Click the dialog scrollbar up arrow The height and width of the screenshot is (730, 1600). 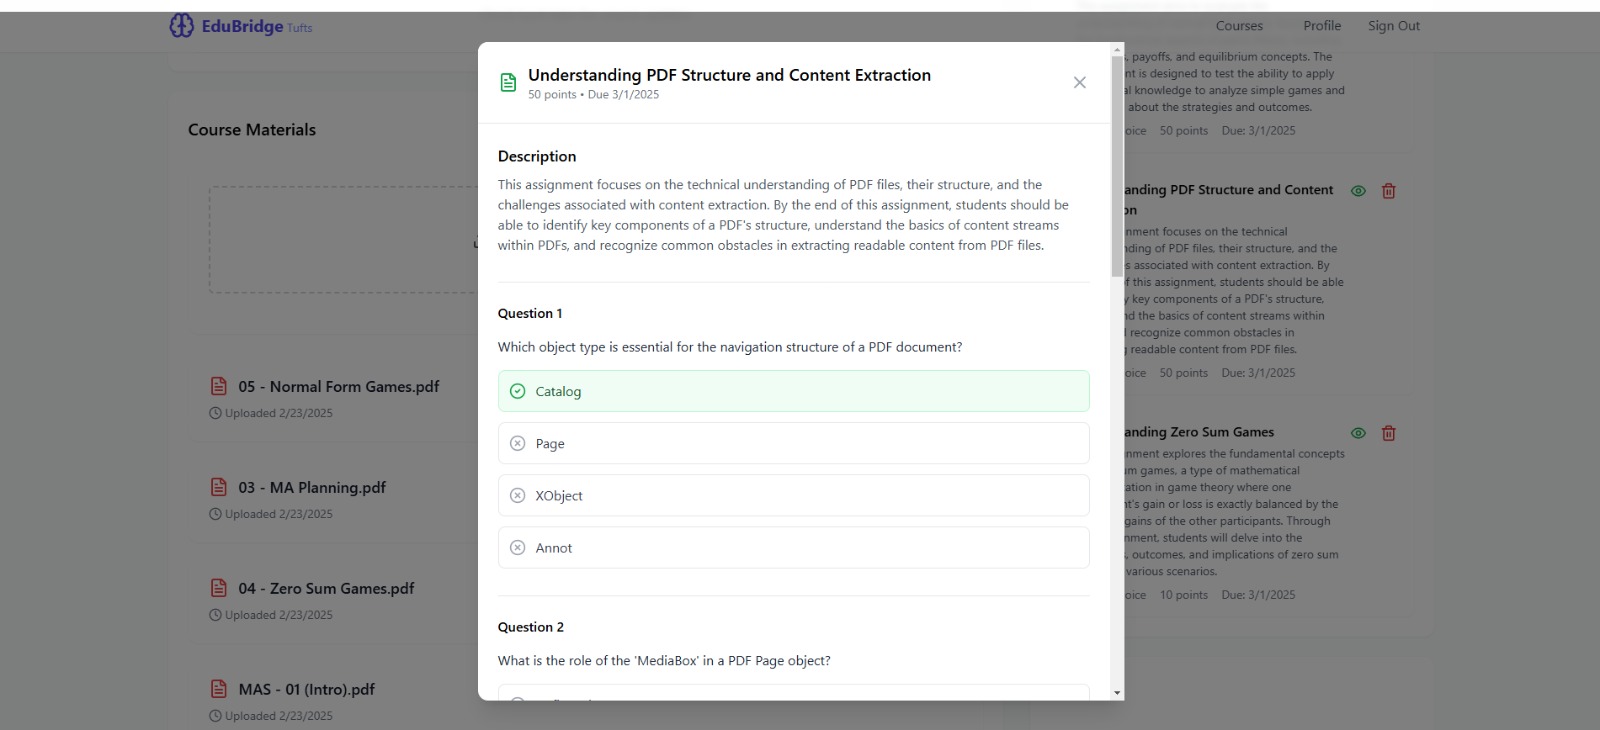1117,49
